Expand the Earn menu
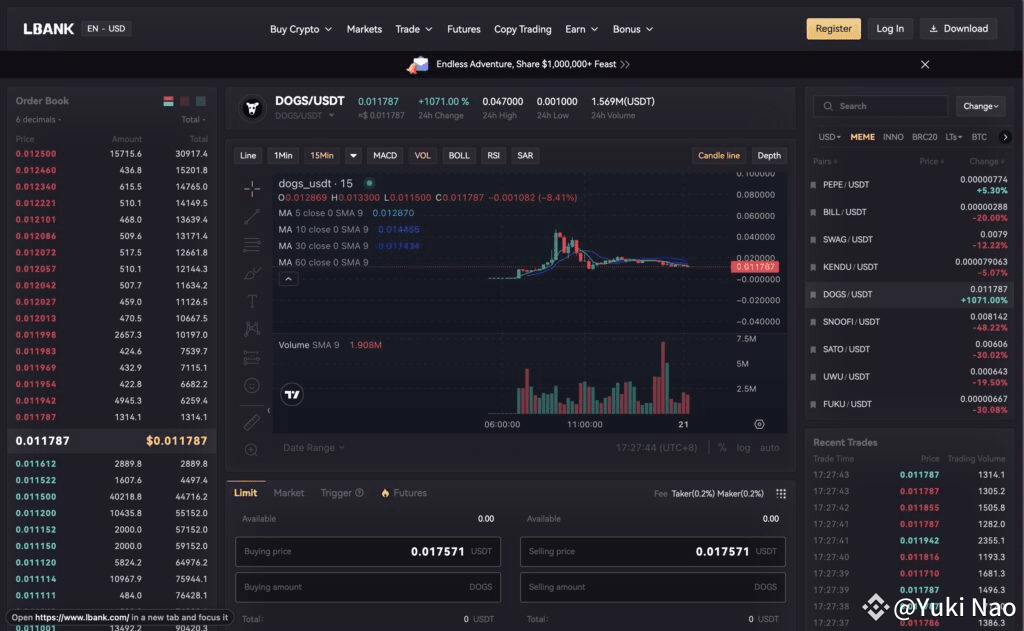 pos(581,29)
